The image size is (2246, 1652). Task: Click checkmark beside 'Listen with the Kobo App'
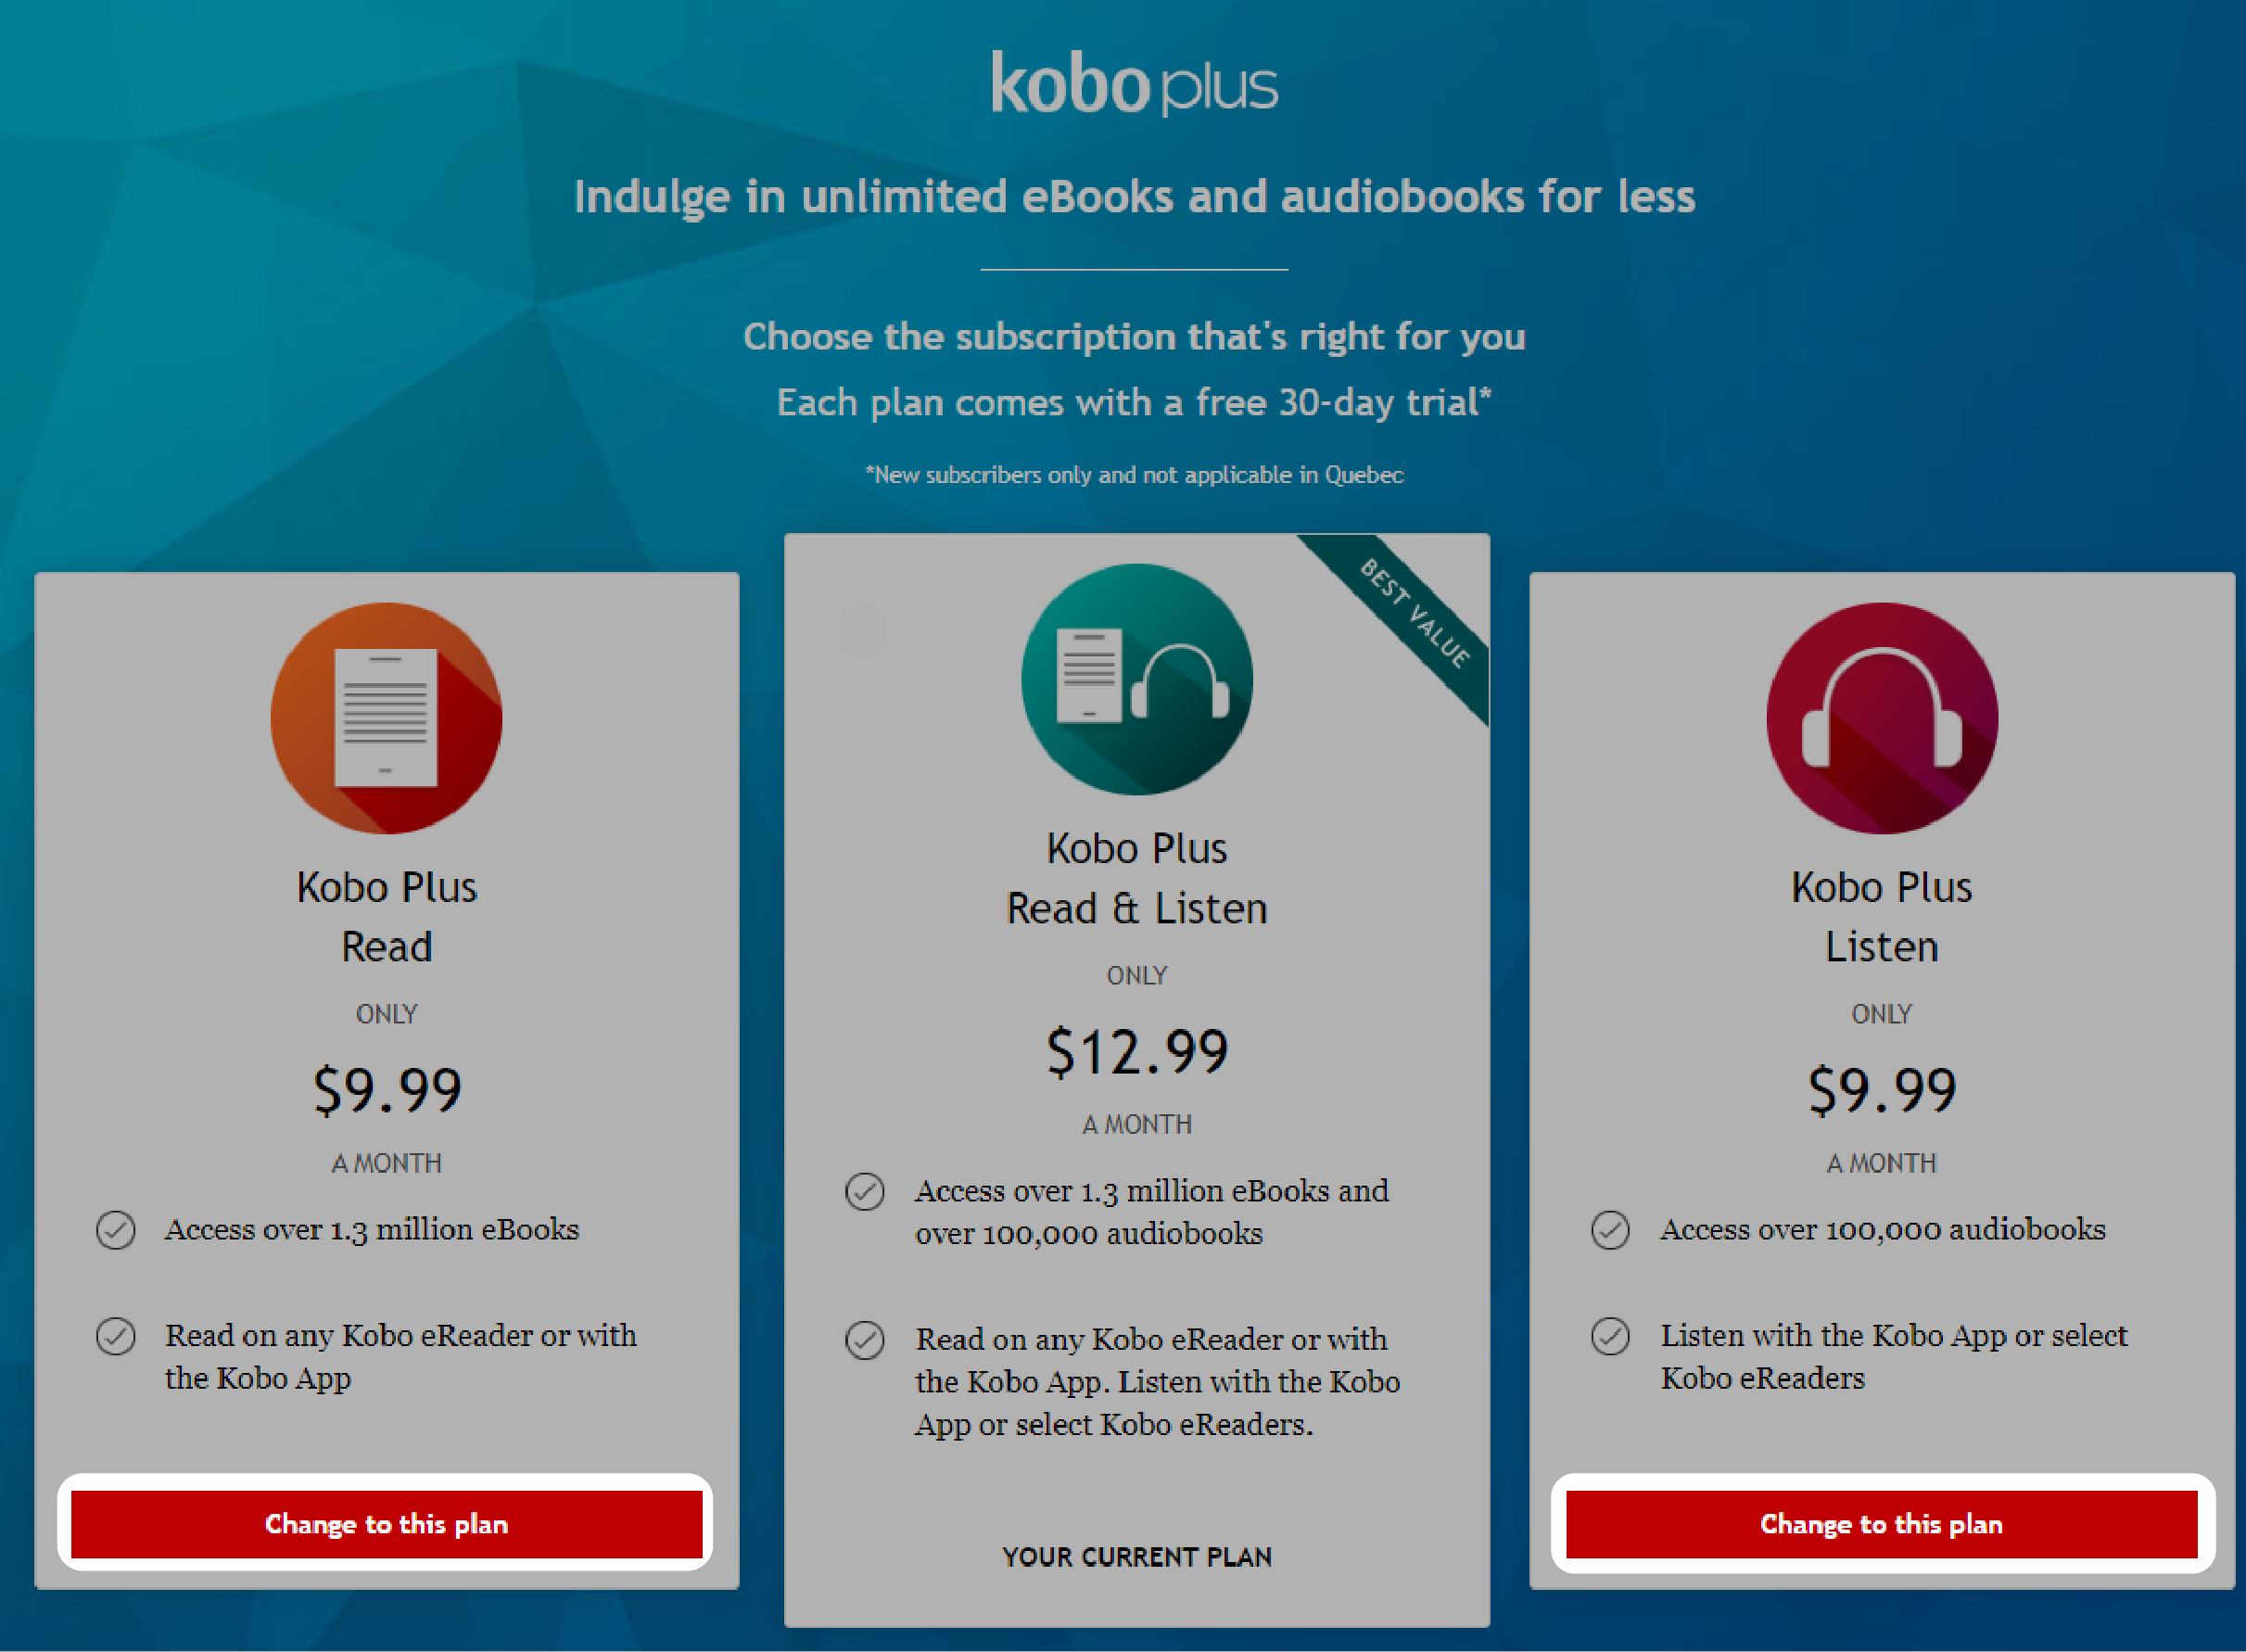(x=1610, y=1336)
